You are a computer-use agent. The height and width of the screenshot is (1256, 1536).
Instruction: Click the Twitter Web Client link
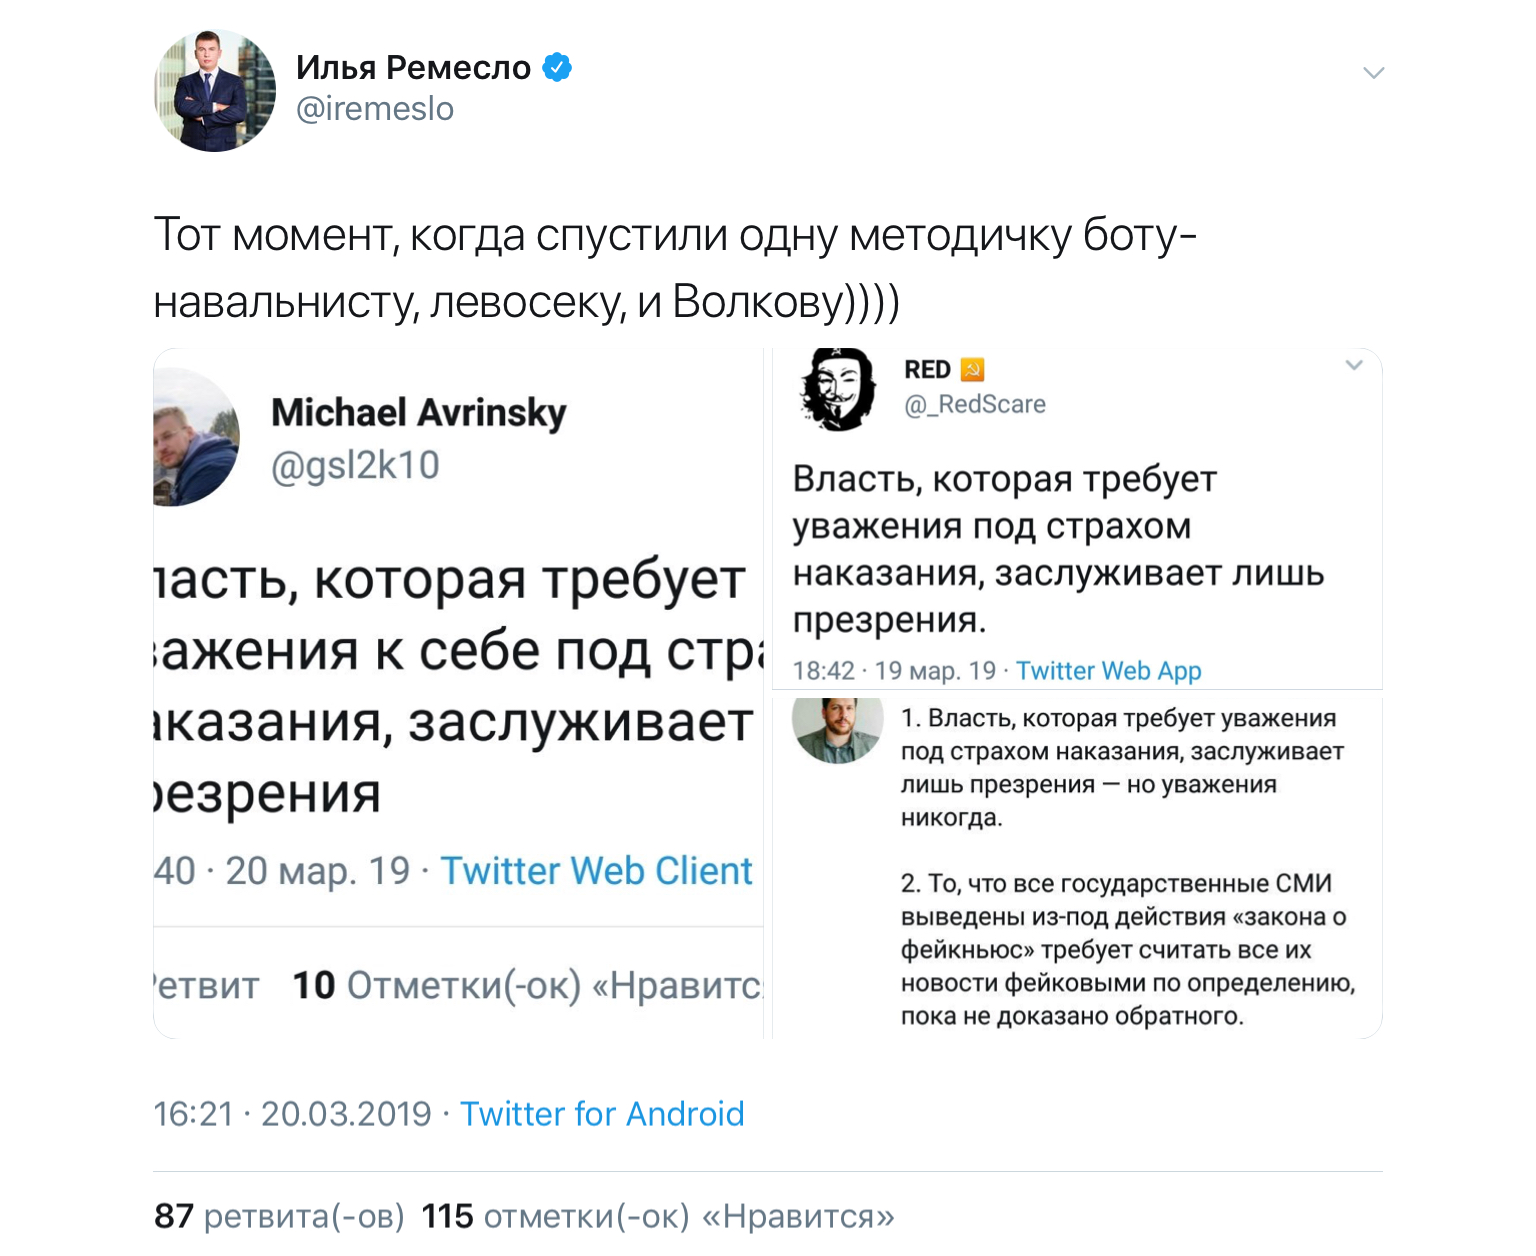[x=596, y=871]
